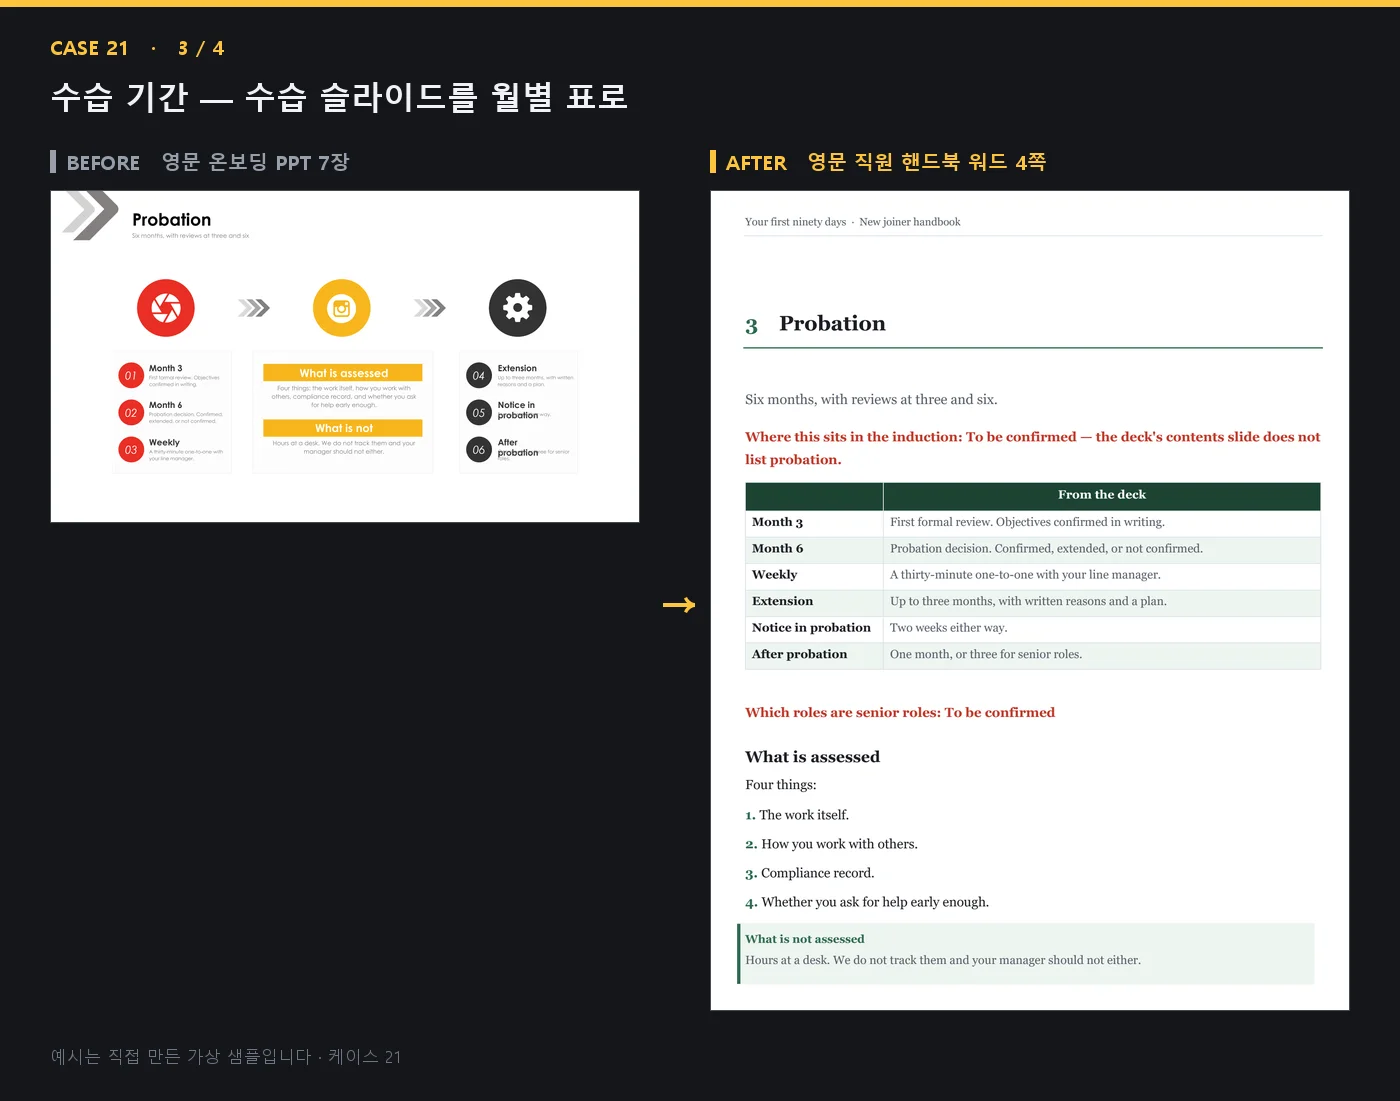Click the yellow camera icon circle
Image resolution: width=1400 pixels, height=1101 pixels.
[x=342, y=308]
